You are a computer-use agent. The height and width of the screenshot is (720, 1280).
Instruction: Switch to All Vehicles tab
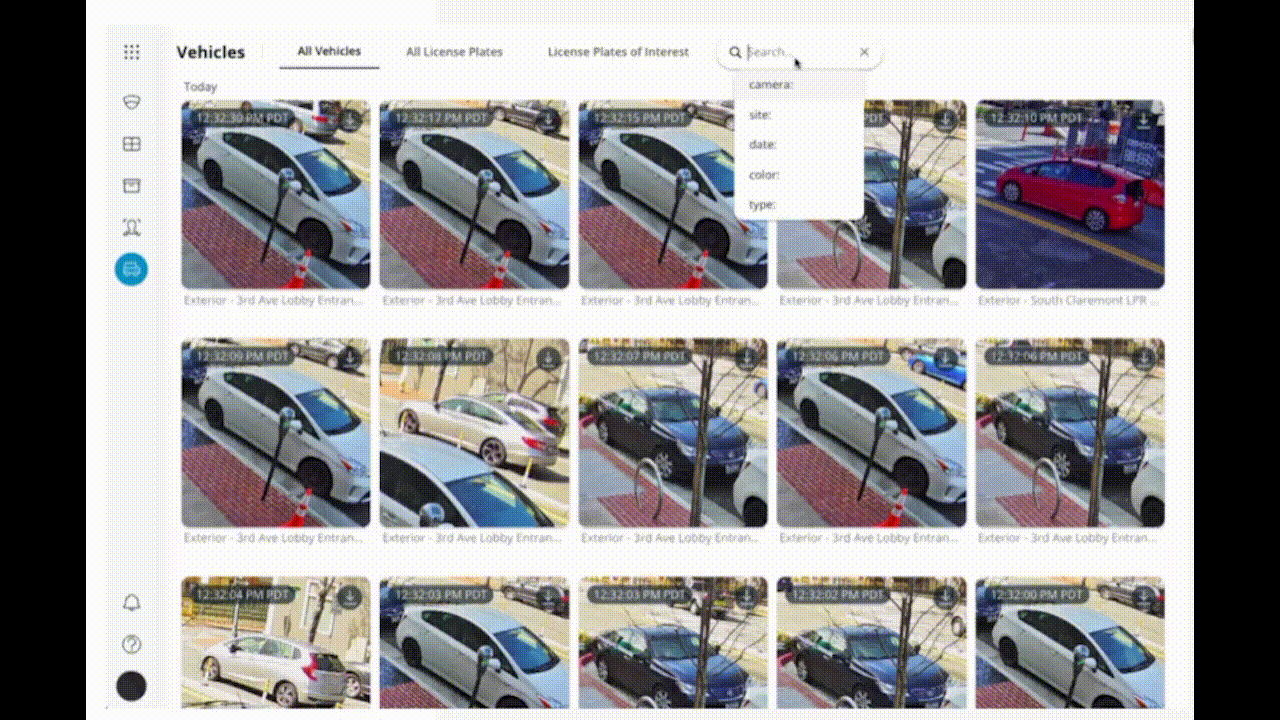(329, 51)
